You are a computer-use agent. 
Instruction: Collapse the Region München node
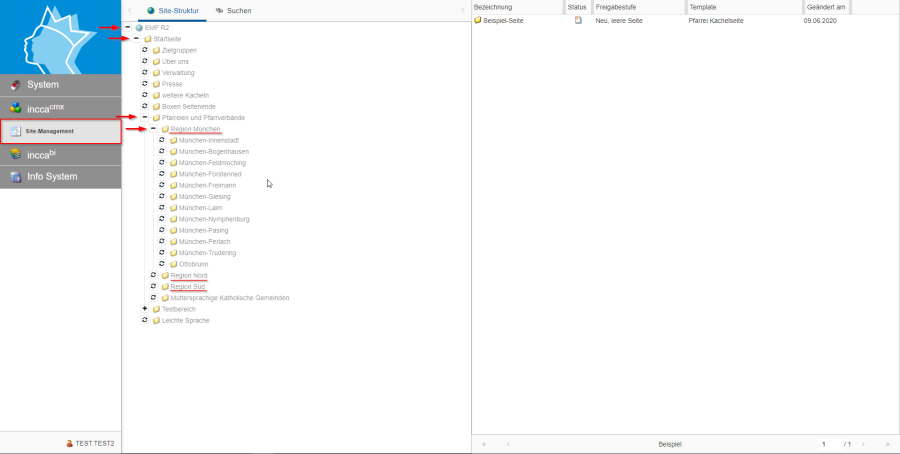coord(153,129)
